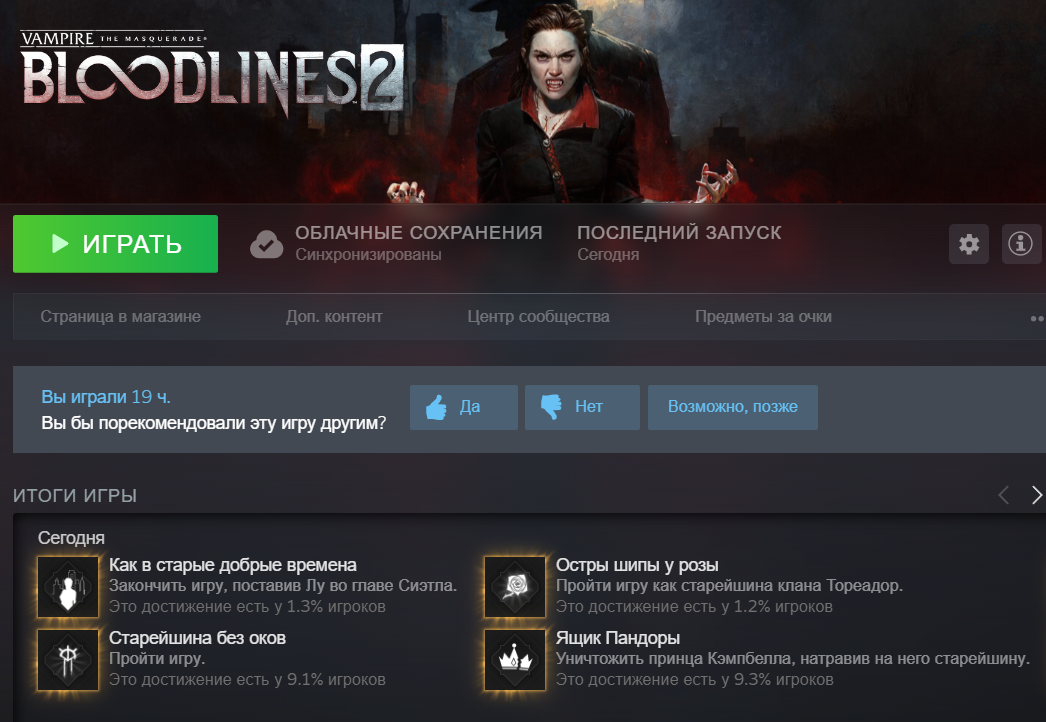Image resolution: width=1046 pixels, height=722 pixels.
Task: Go to next game summary with right chevron
Action: pos(1036,495)
